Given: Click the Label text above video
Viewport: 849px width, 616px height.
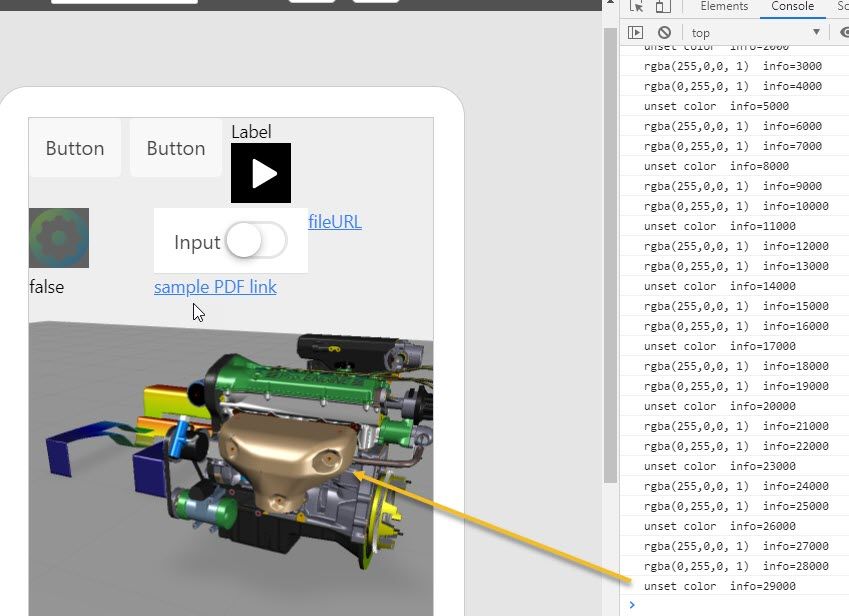Looking at the screenshot, I should tap(251, 132).
